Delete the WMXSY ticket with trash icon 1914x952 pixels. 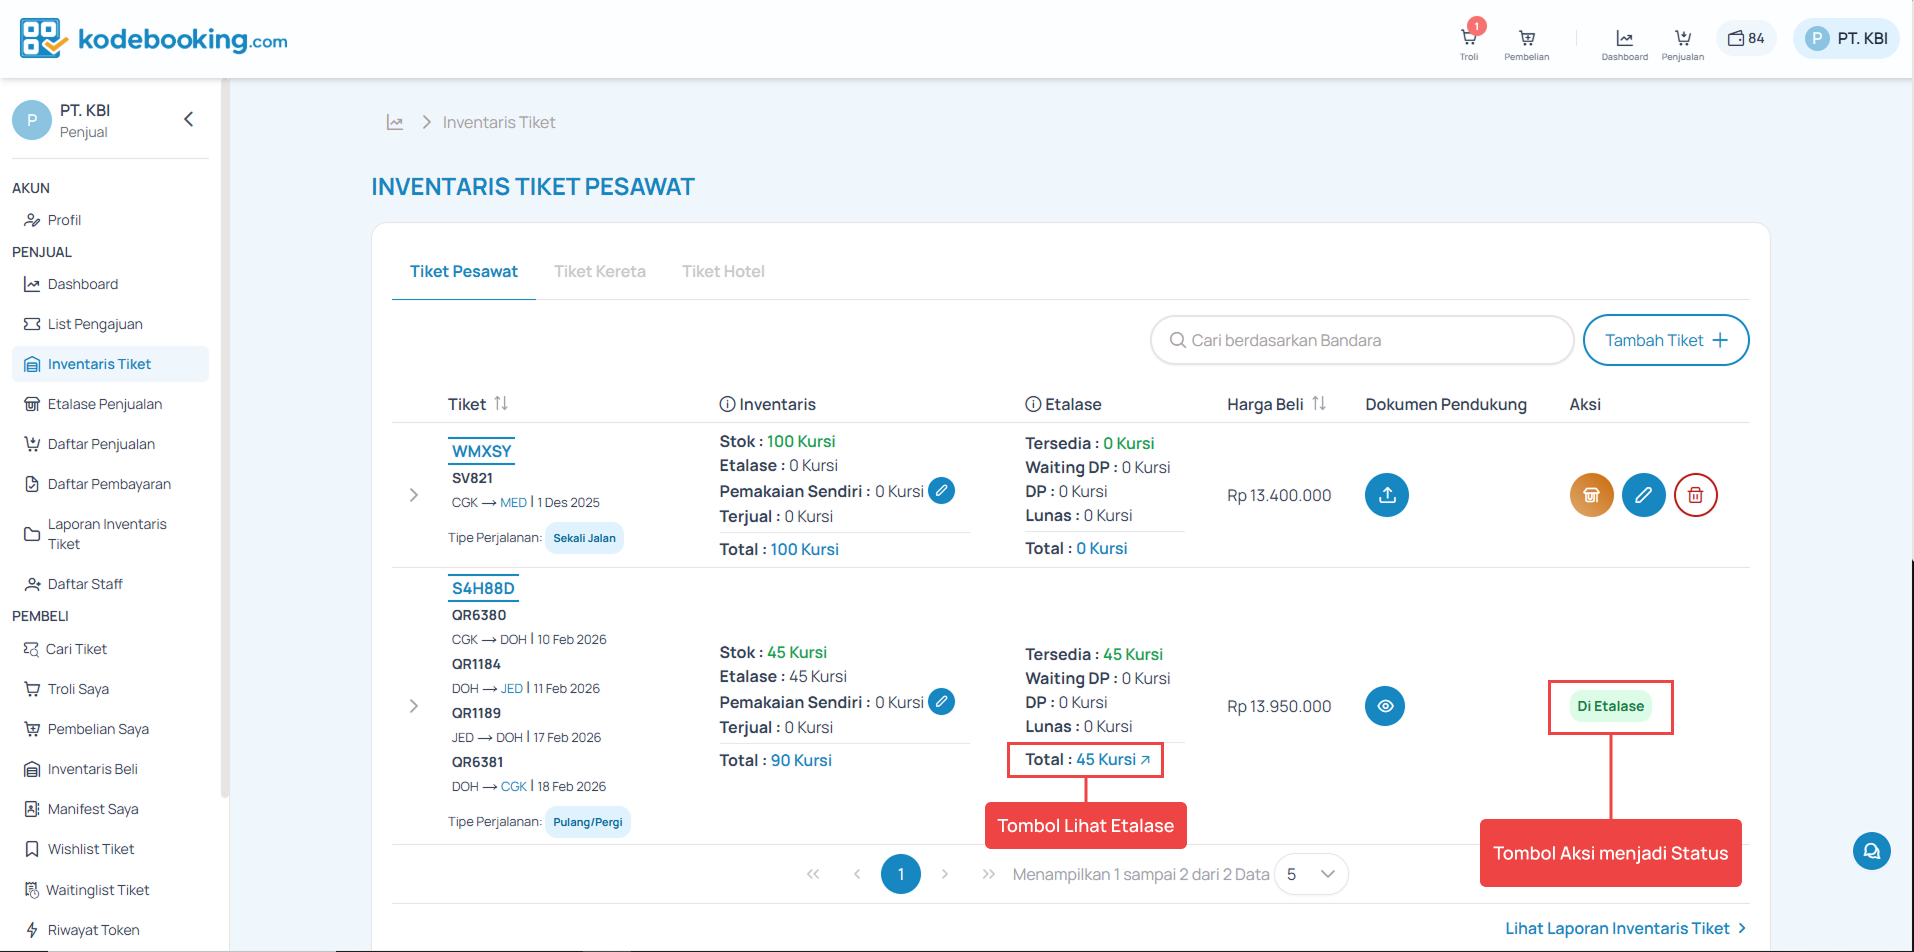(1695, 495)
